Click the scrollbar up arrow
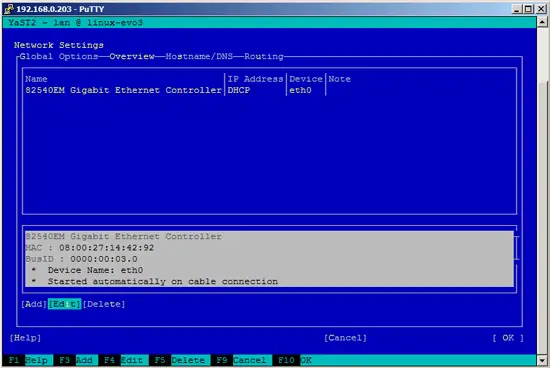 pyautogui.click(x=542, y=22)
